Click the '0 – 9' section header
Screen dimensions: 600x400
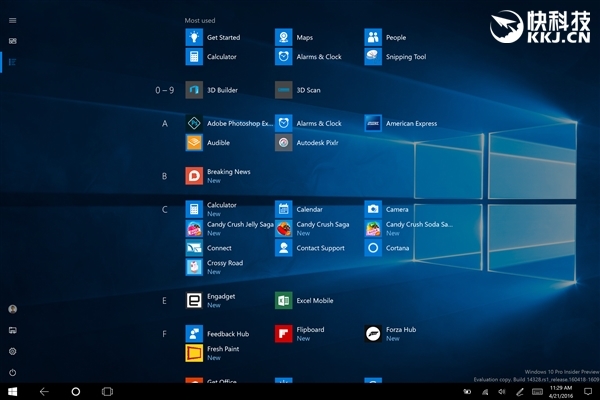(165, 90)
